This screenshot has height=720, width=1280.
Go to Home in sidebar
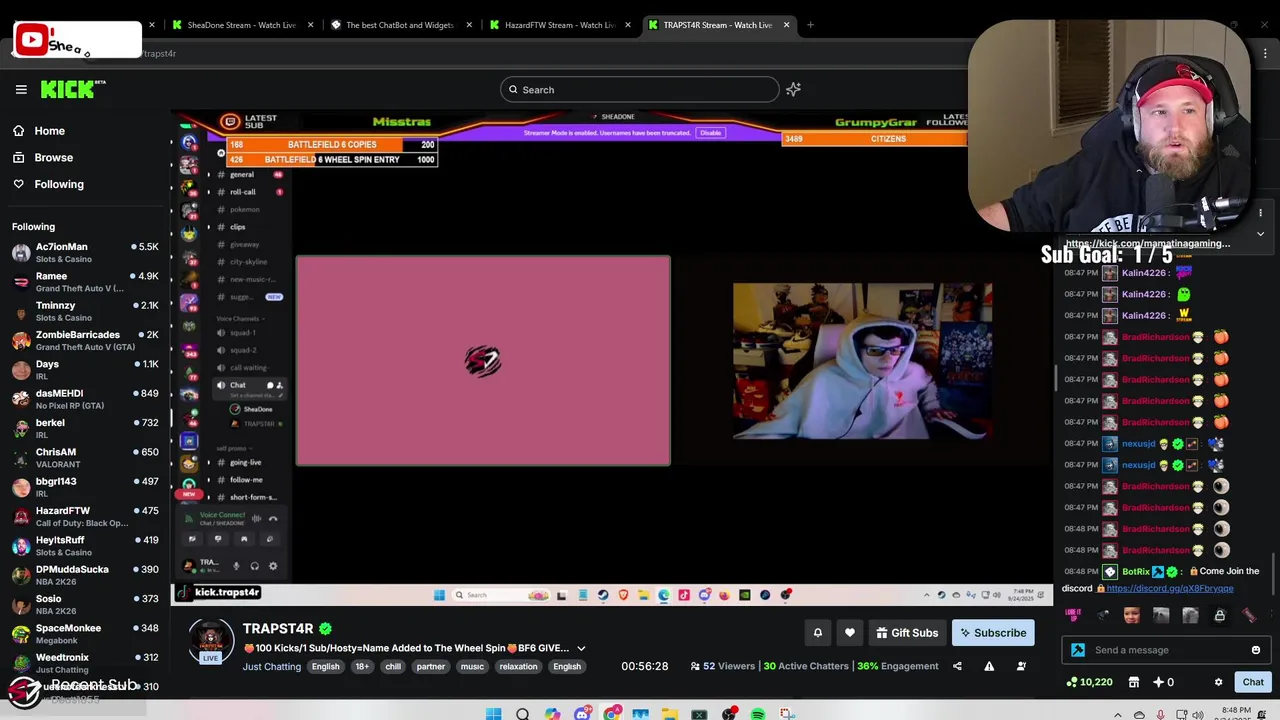(49, 131)
